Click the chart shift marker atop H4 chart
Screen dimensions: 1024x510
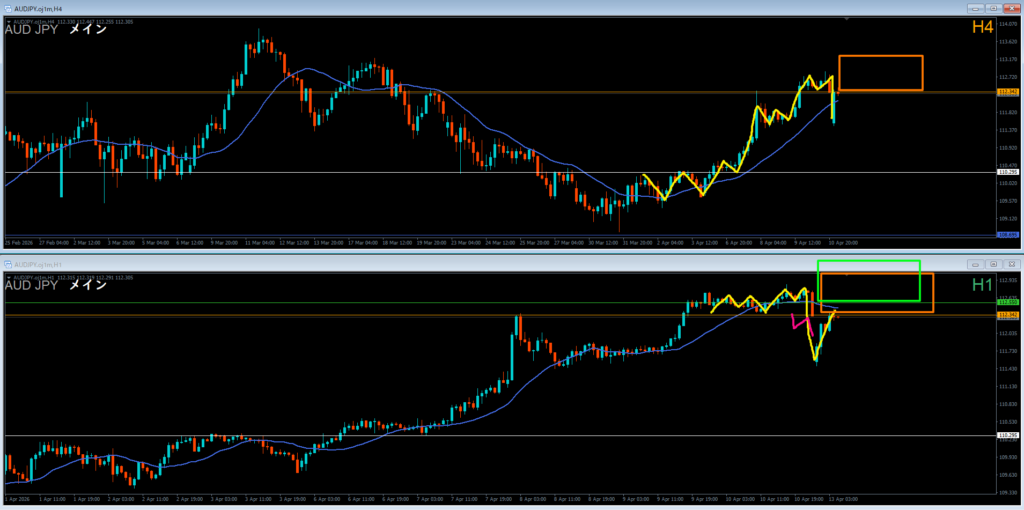pos(848,18)
